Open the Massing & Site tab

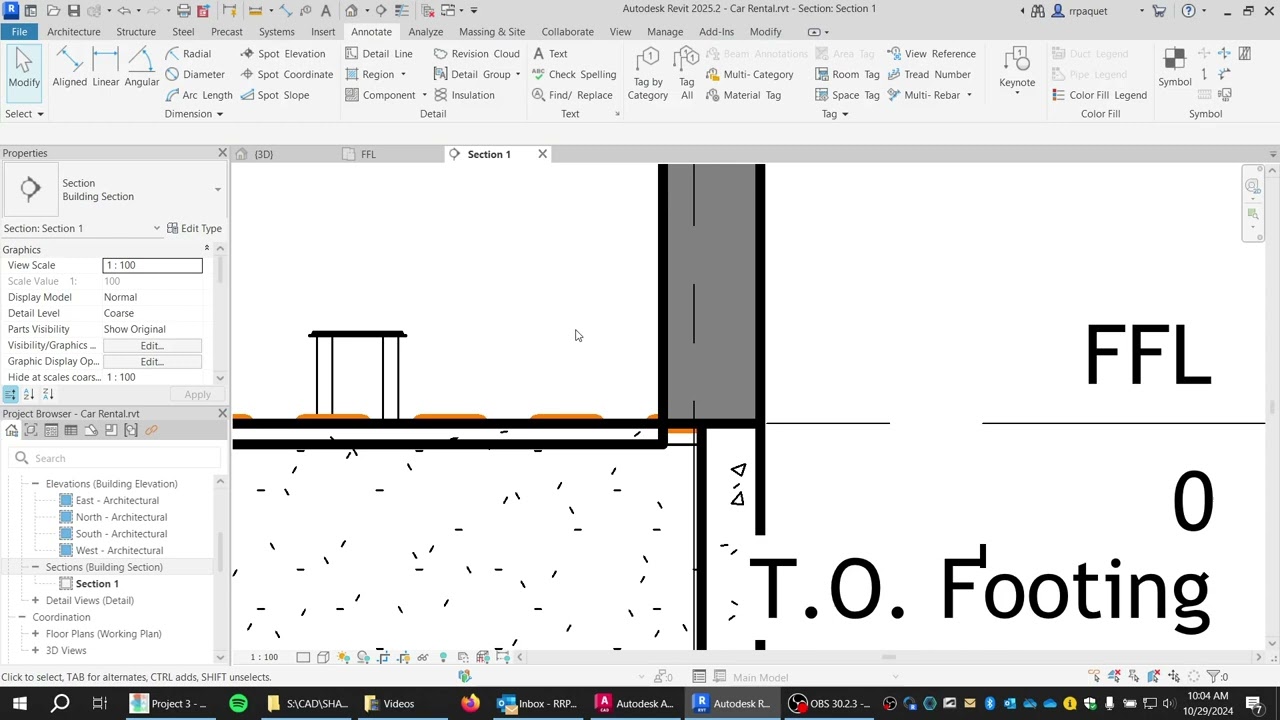(492, 32)
